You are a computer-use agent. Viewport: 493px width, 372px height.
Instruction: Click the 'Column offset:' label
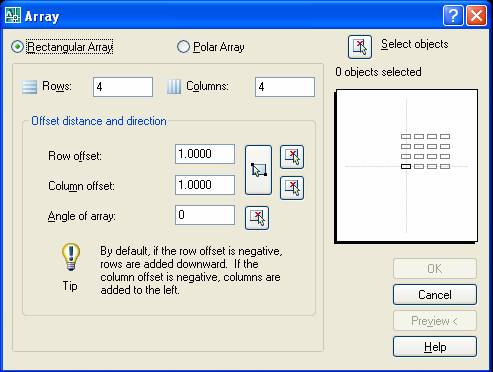(x=81, y=186)
